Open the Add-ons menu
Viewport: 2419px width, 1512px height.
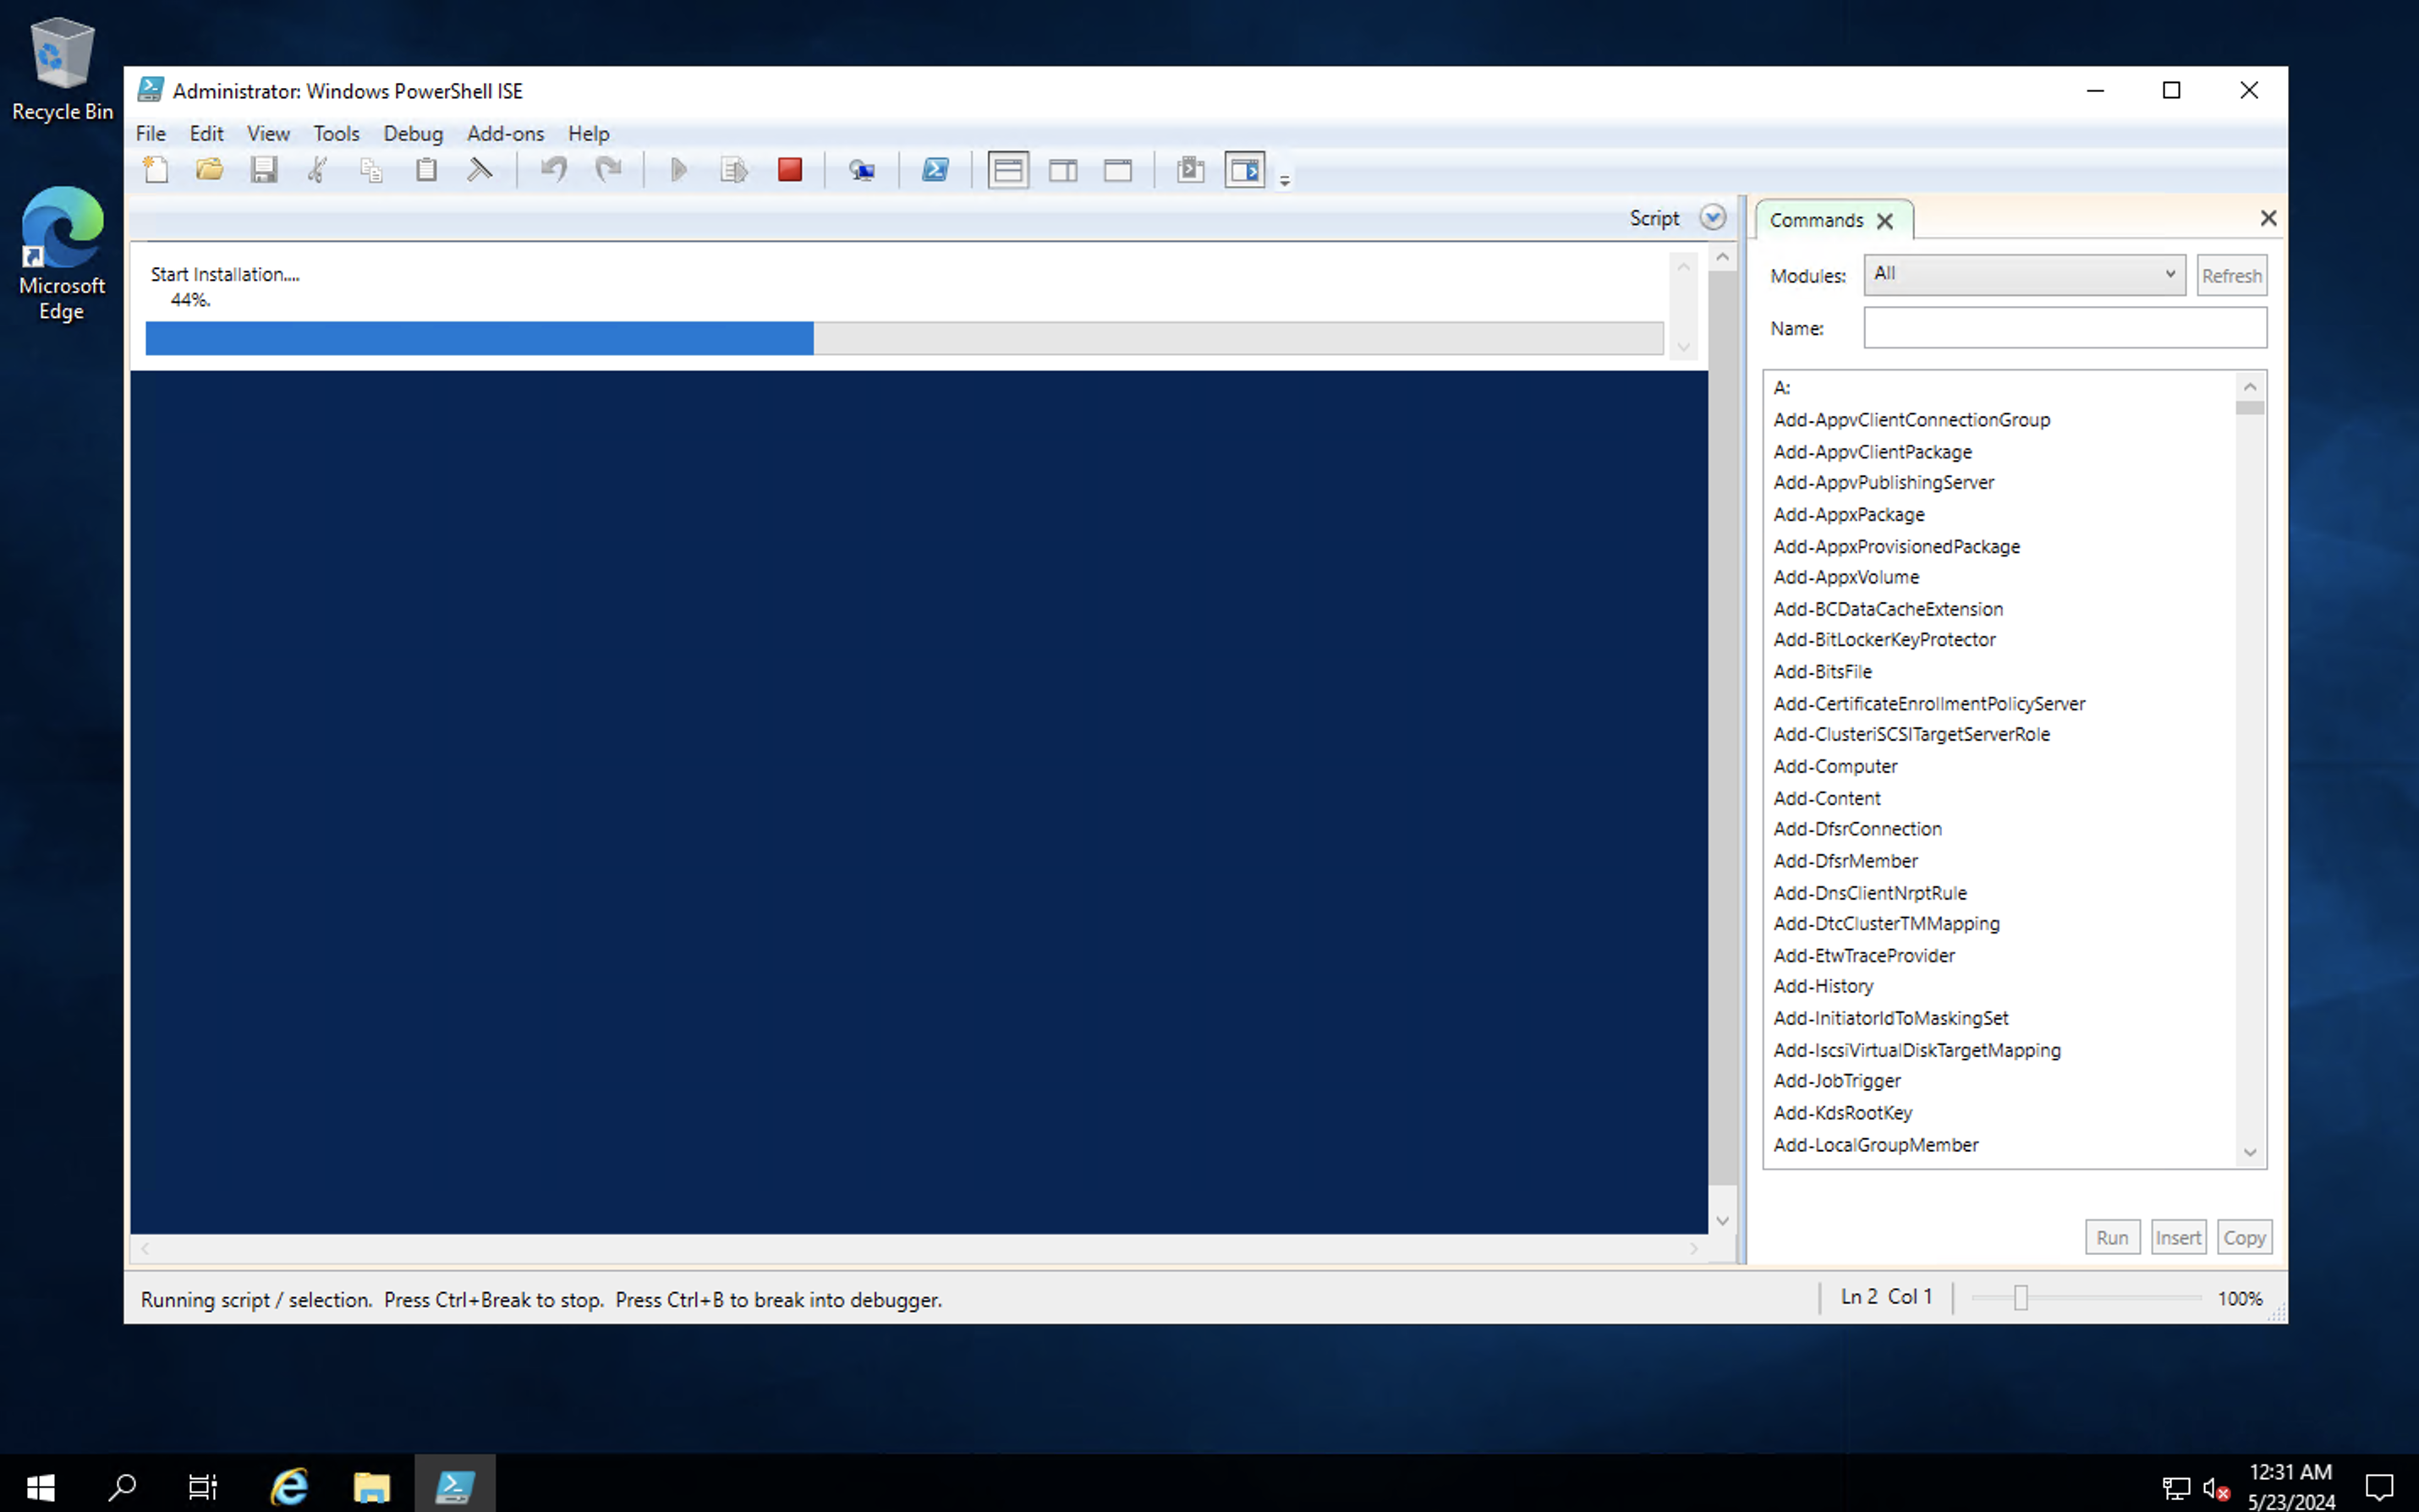tap(505, 133)
